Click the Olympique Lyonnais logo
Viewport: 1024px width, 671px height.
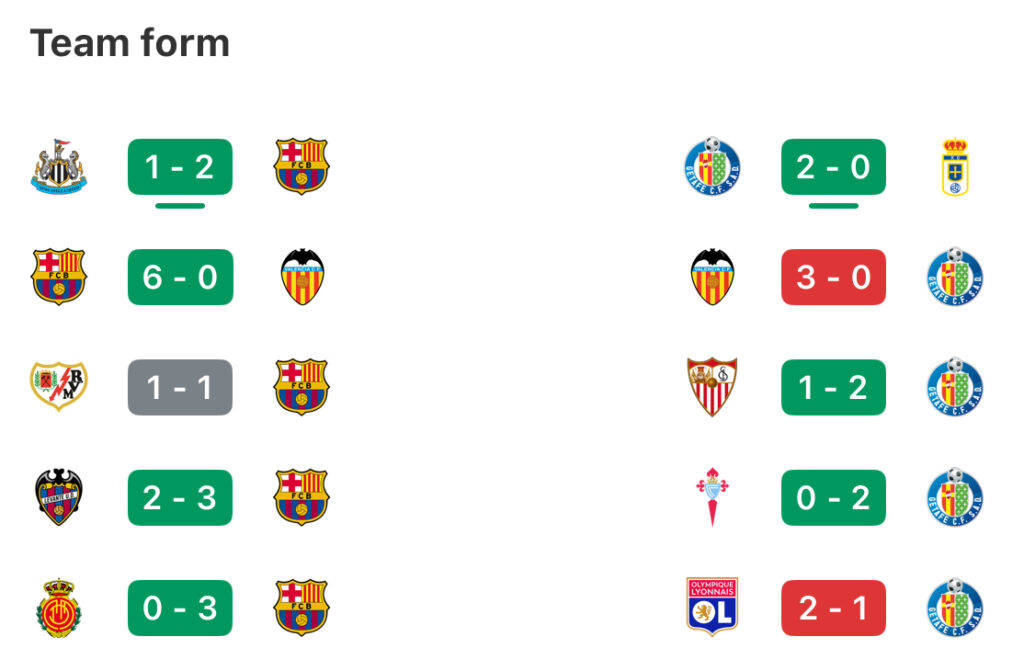tap(712, 607)
